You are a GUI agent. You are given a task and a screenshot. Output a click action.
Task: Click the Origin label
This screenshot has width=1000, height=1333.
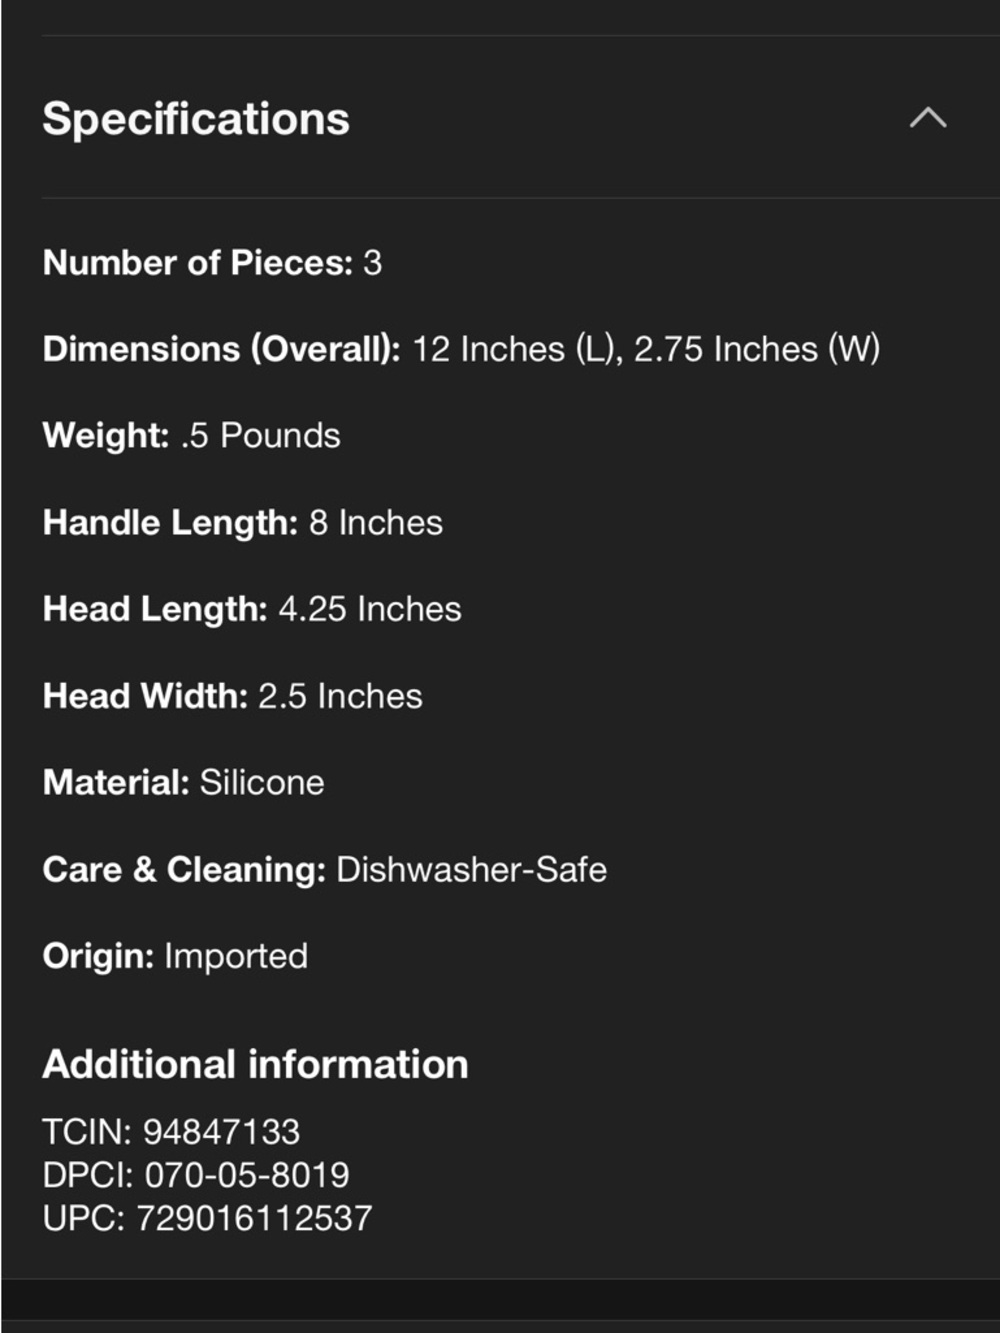pyautogui.click(x=98, y=957)
